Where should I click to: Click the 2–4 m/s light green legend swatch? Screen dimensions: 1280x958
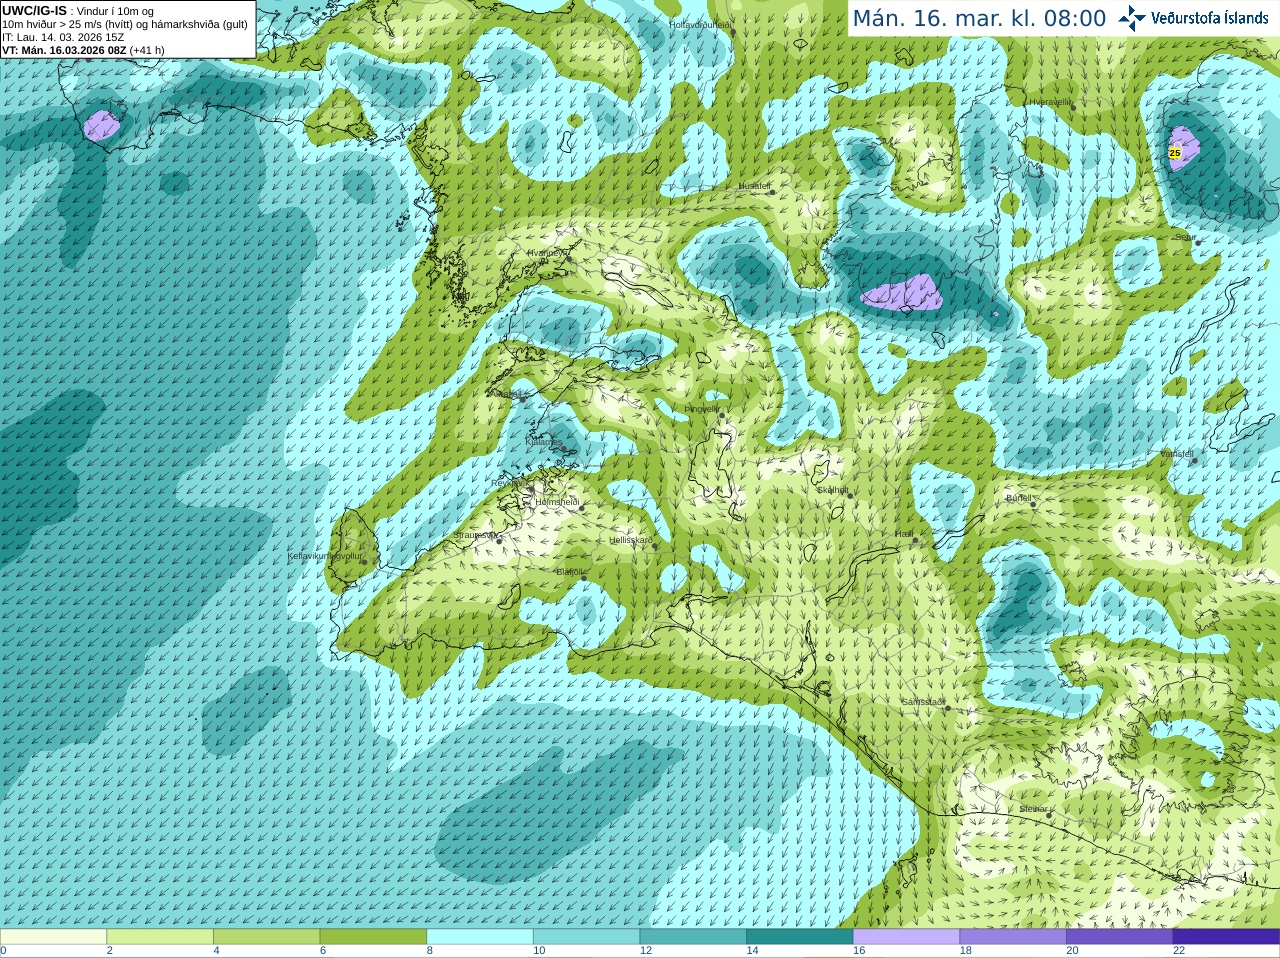pyautogui.click(x=160, y=937)
